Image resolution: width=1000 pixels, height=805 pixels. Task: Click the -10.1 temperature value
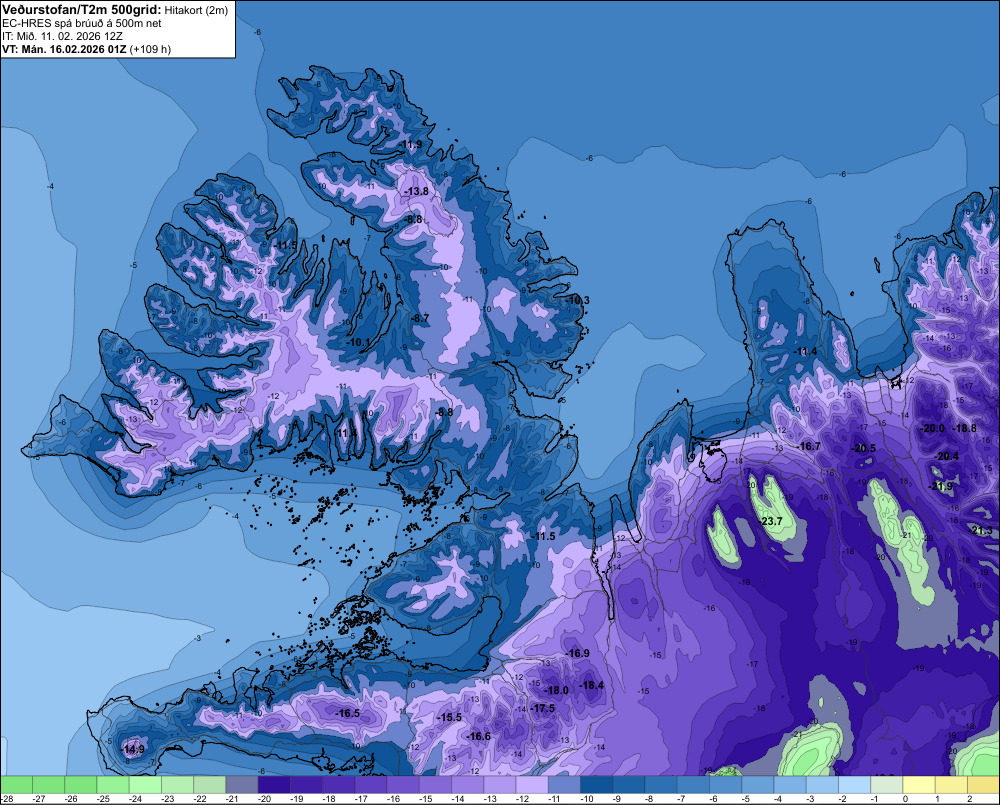point(358,342)
